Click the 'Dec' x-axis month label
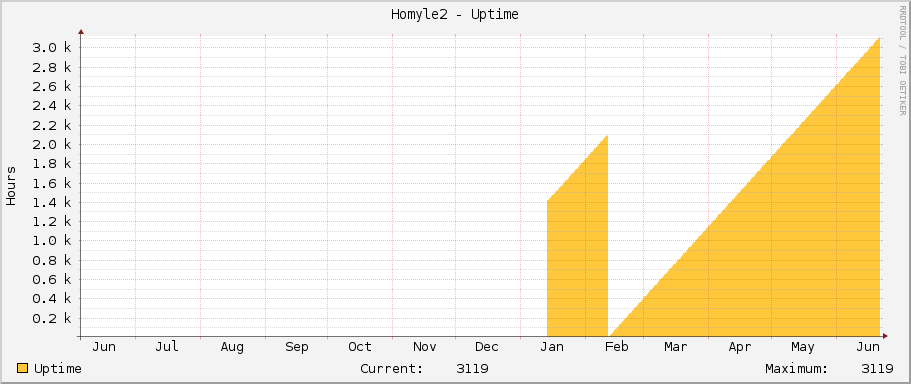Viewport: 911px width, 384px height. coord(487,347)
